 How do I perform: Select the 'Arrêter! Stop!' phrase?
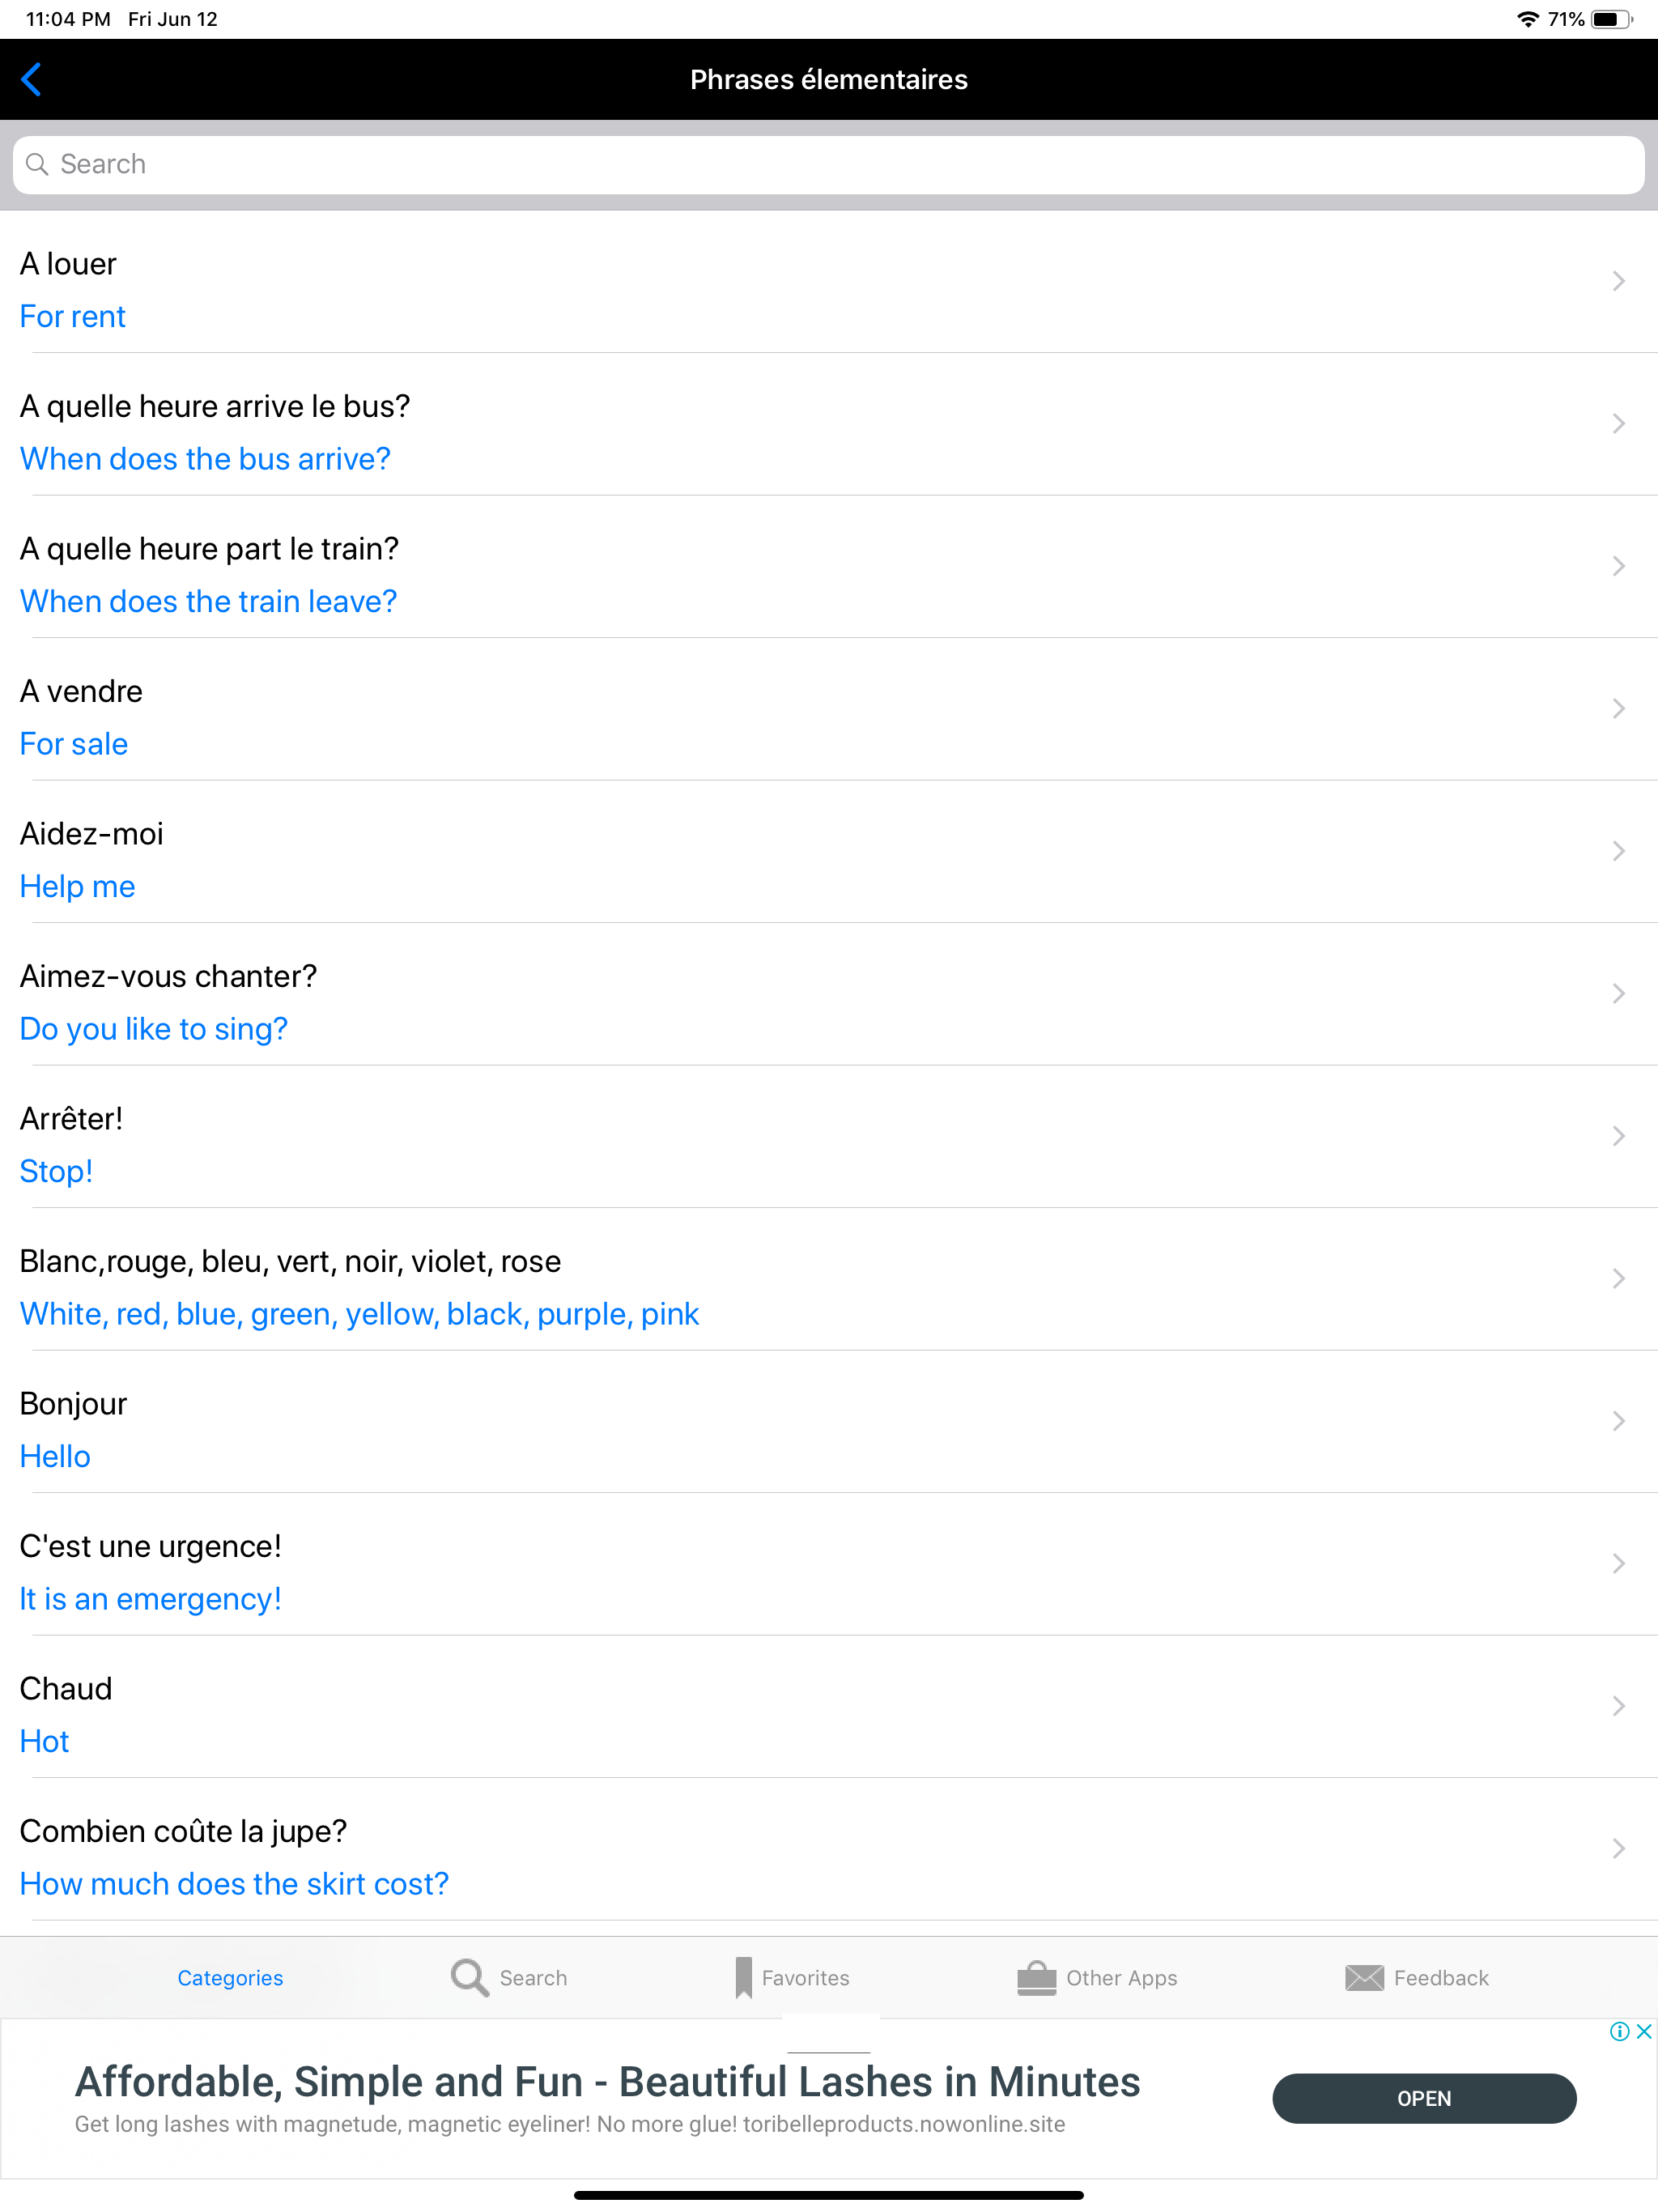coord(829,1136)
